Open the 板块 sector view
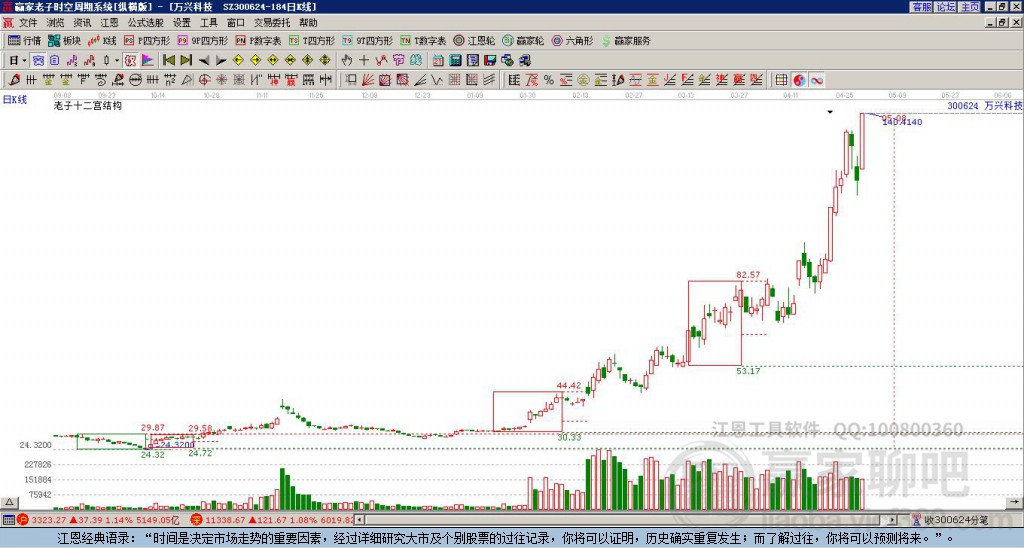Viewport: 1024px width, 548px height. [x=65, y=40]
